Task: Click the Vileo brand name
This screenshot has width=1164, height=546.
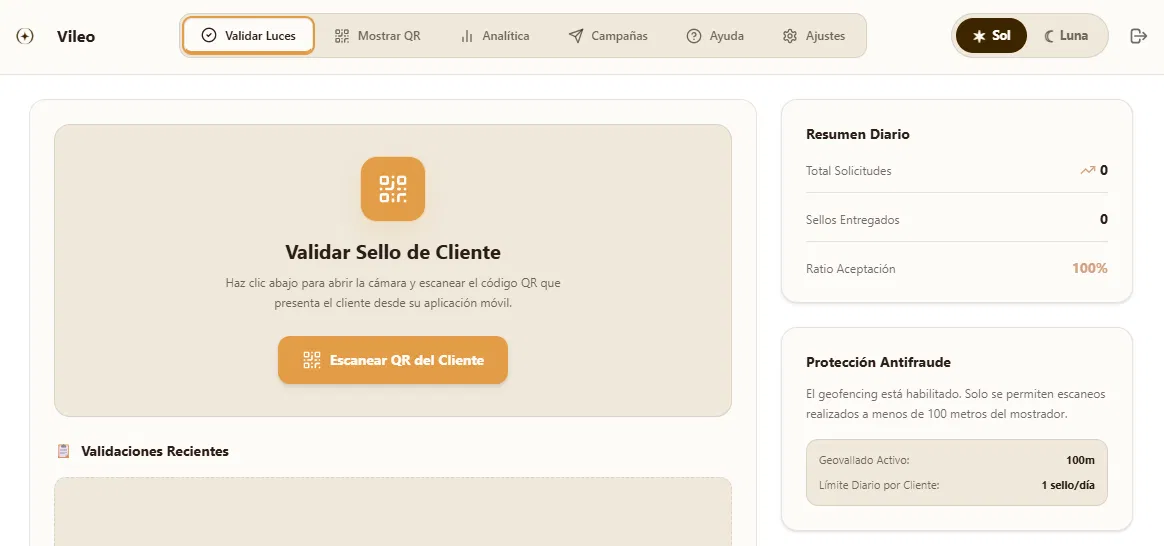Action: point(76,36)
